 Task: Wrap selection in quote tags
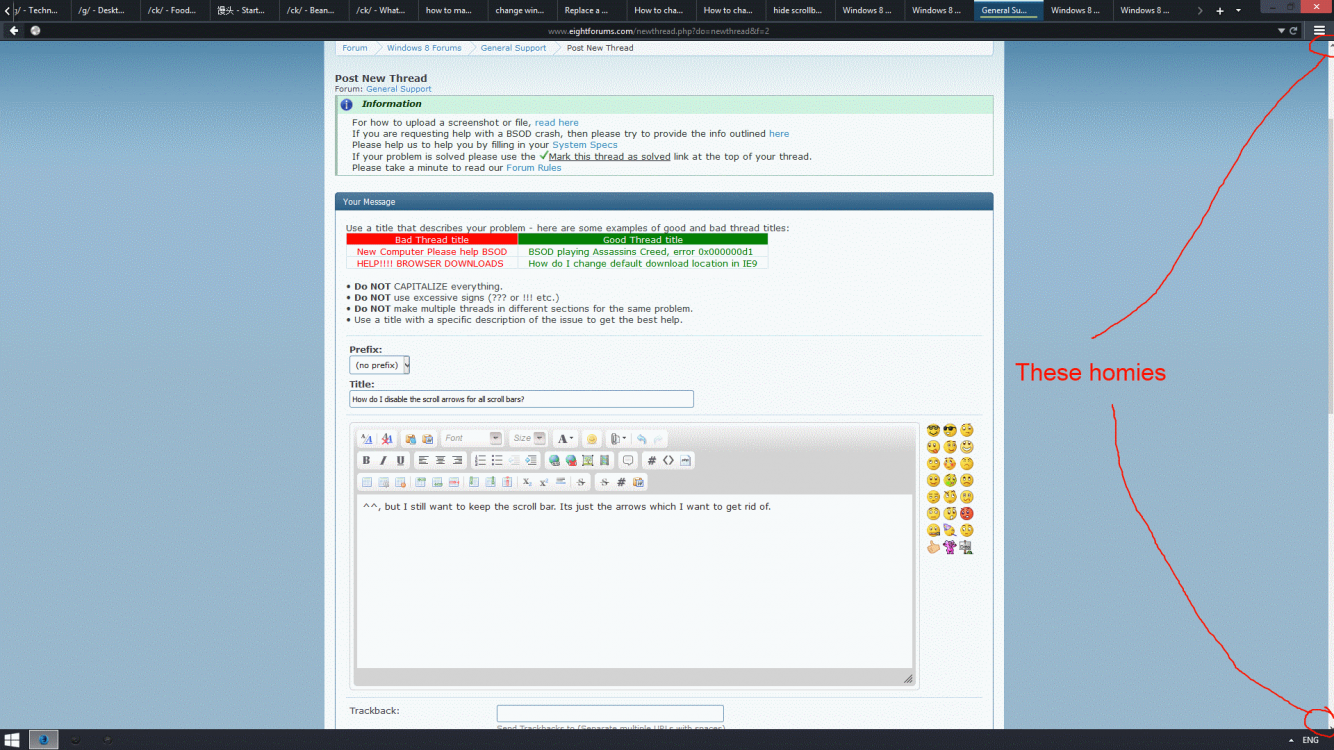(628, 460)
